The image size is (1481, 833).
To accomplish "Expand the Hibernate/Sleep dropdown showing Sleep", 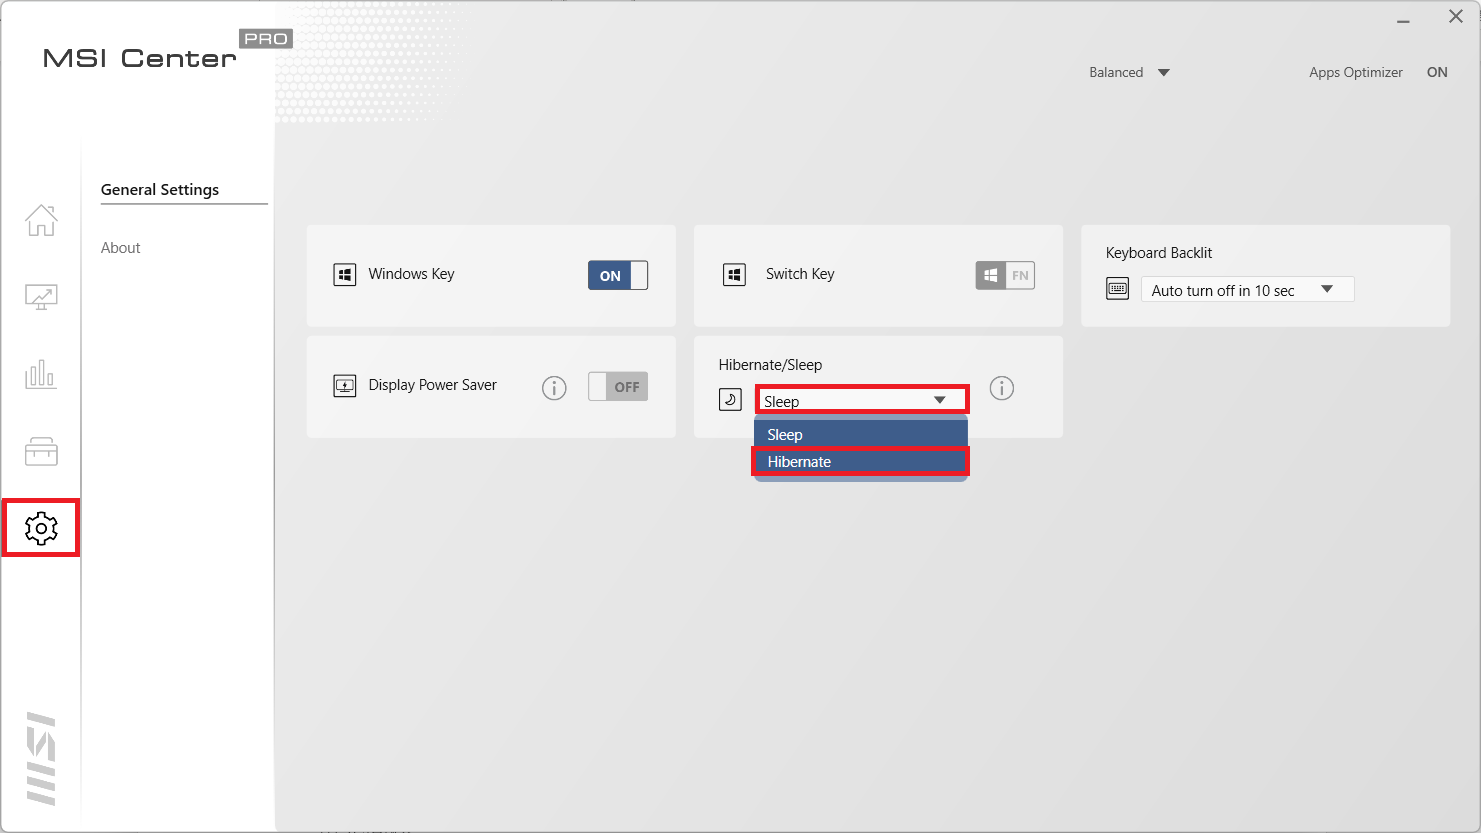I will (862, 400).
